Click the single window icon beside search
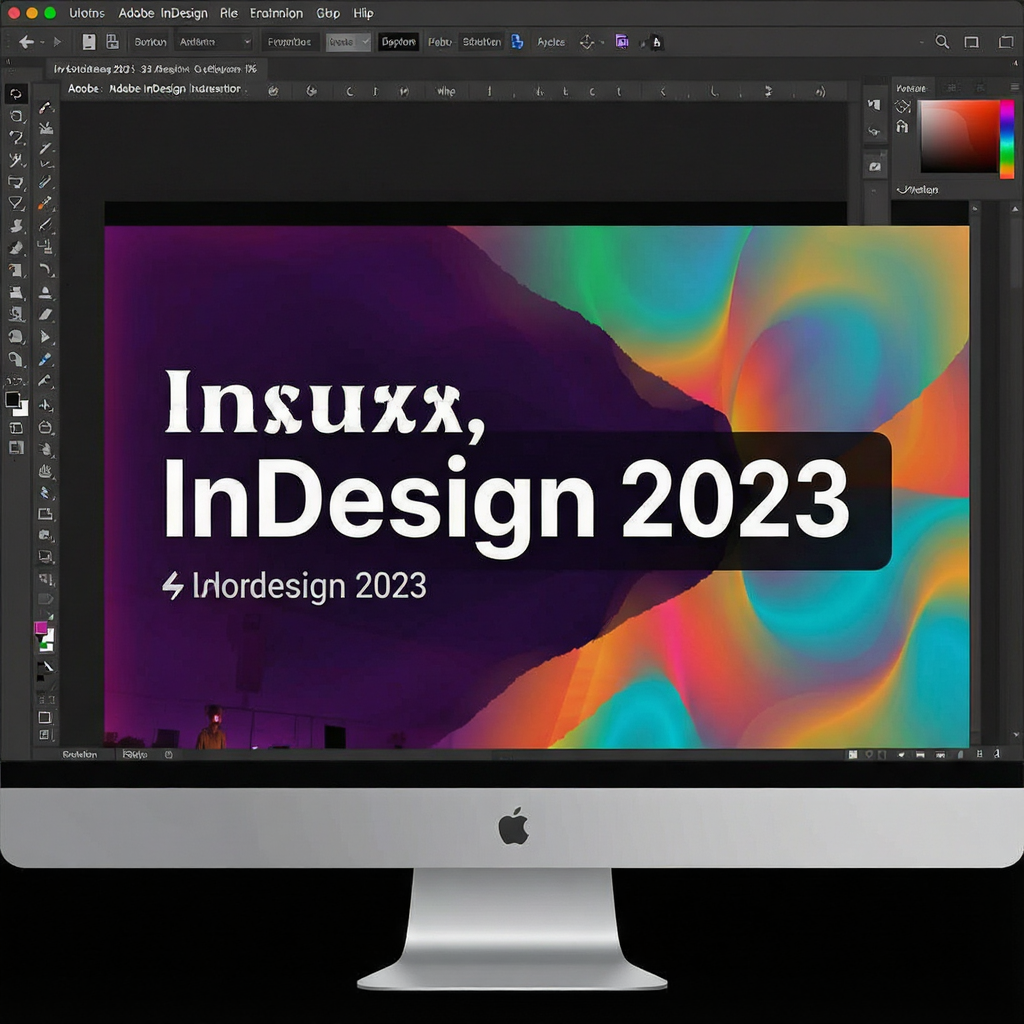1024x1024 pixels. [x=972, y=42]
